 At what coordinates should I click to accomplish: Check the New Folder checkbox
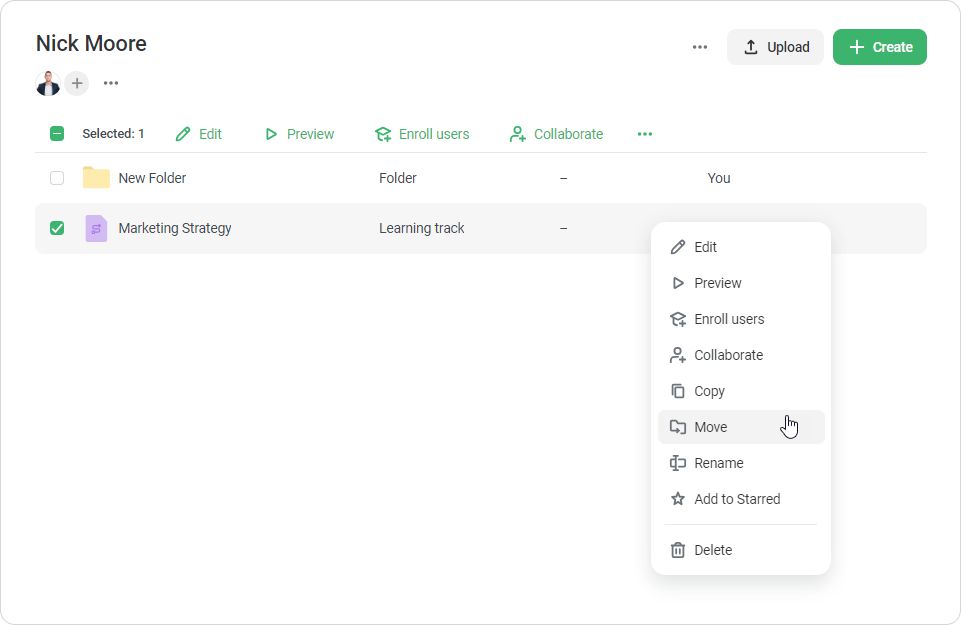pos(57,178)
